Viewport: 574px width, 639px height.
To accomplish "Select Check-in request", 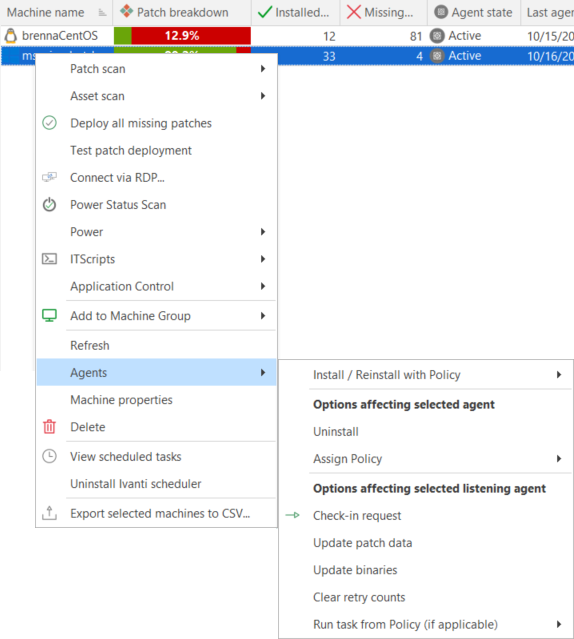I will point(426,516).
